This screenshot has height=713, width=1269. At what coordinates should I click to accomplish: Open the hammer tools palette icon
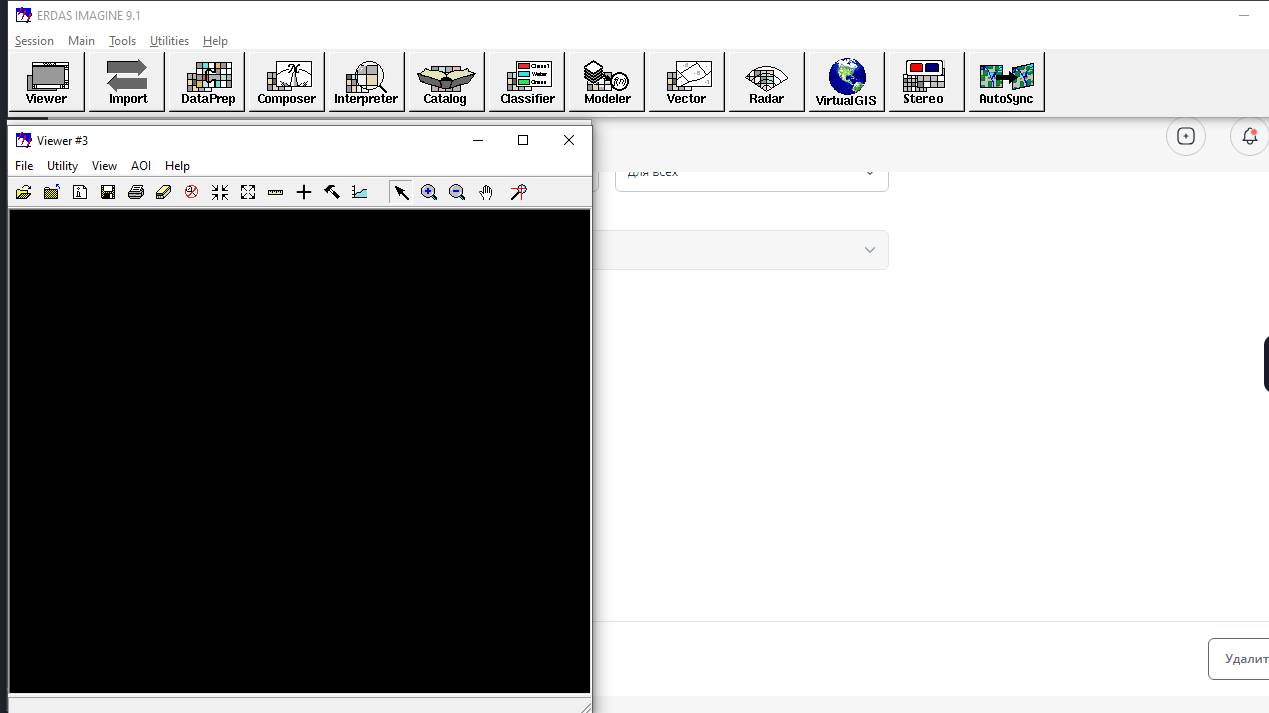(332, 192)
